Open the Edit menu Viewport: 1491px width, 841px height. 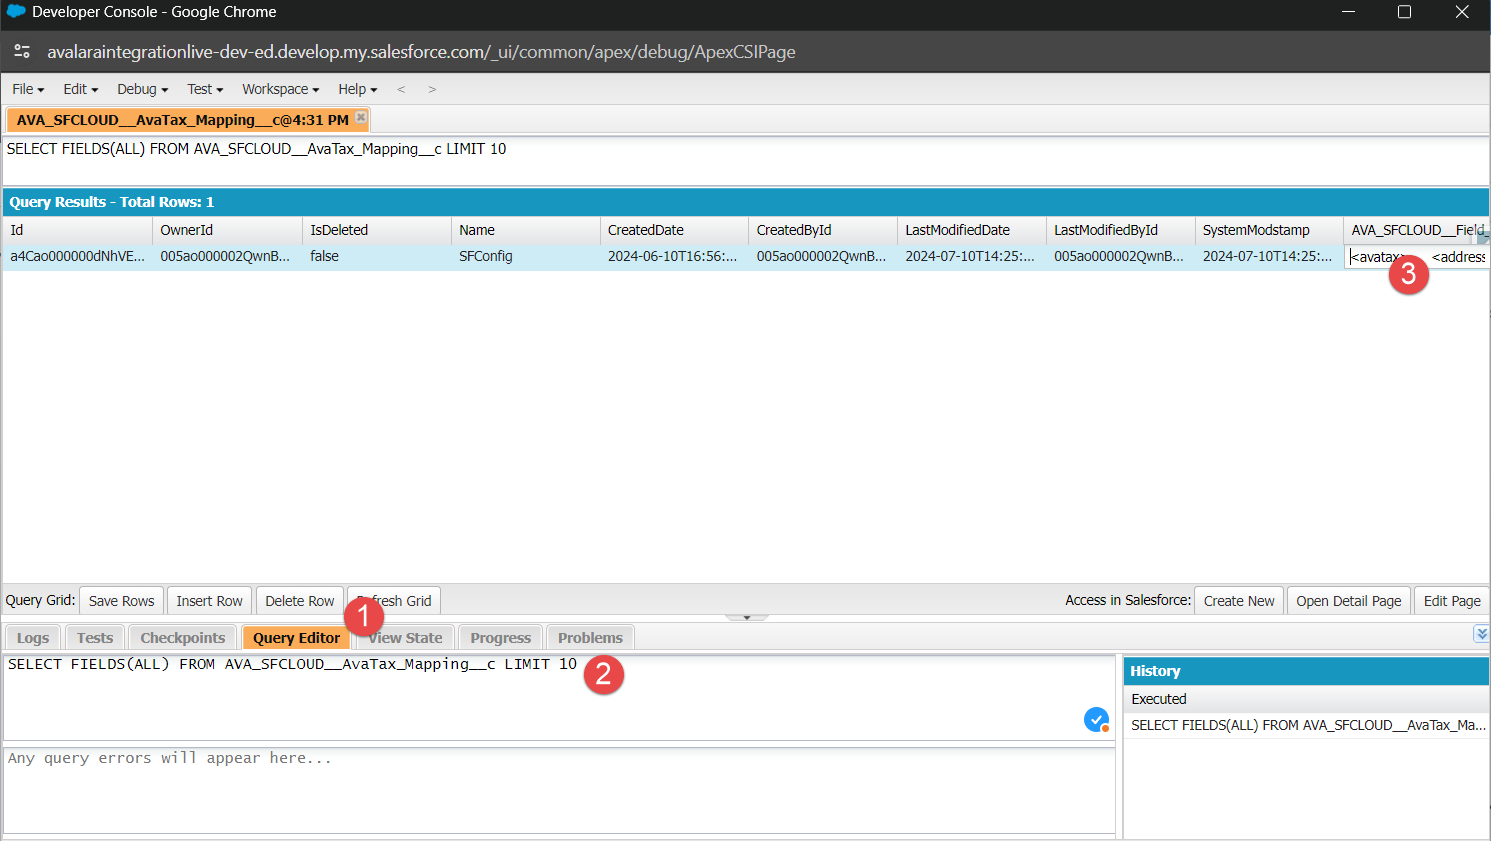[x=81, y=89]
